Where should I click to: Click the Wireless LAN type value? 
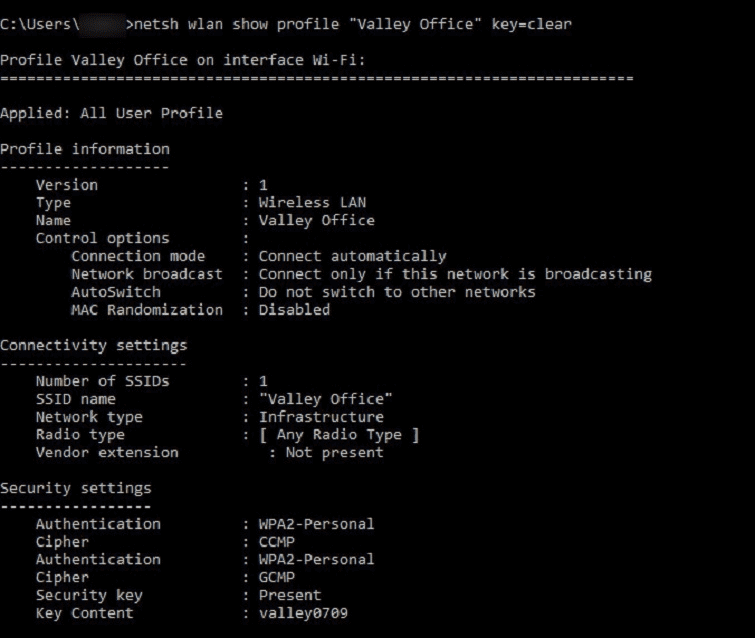[312, 202]
